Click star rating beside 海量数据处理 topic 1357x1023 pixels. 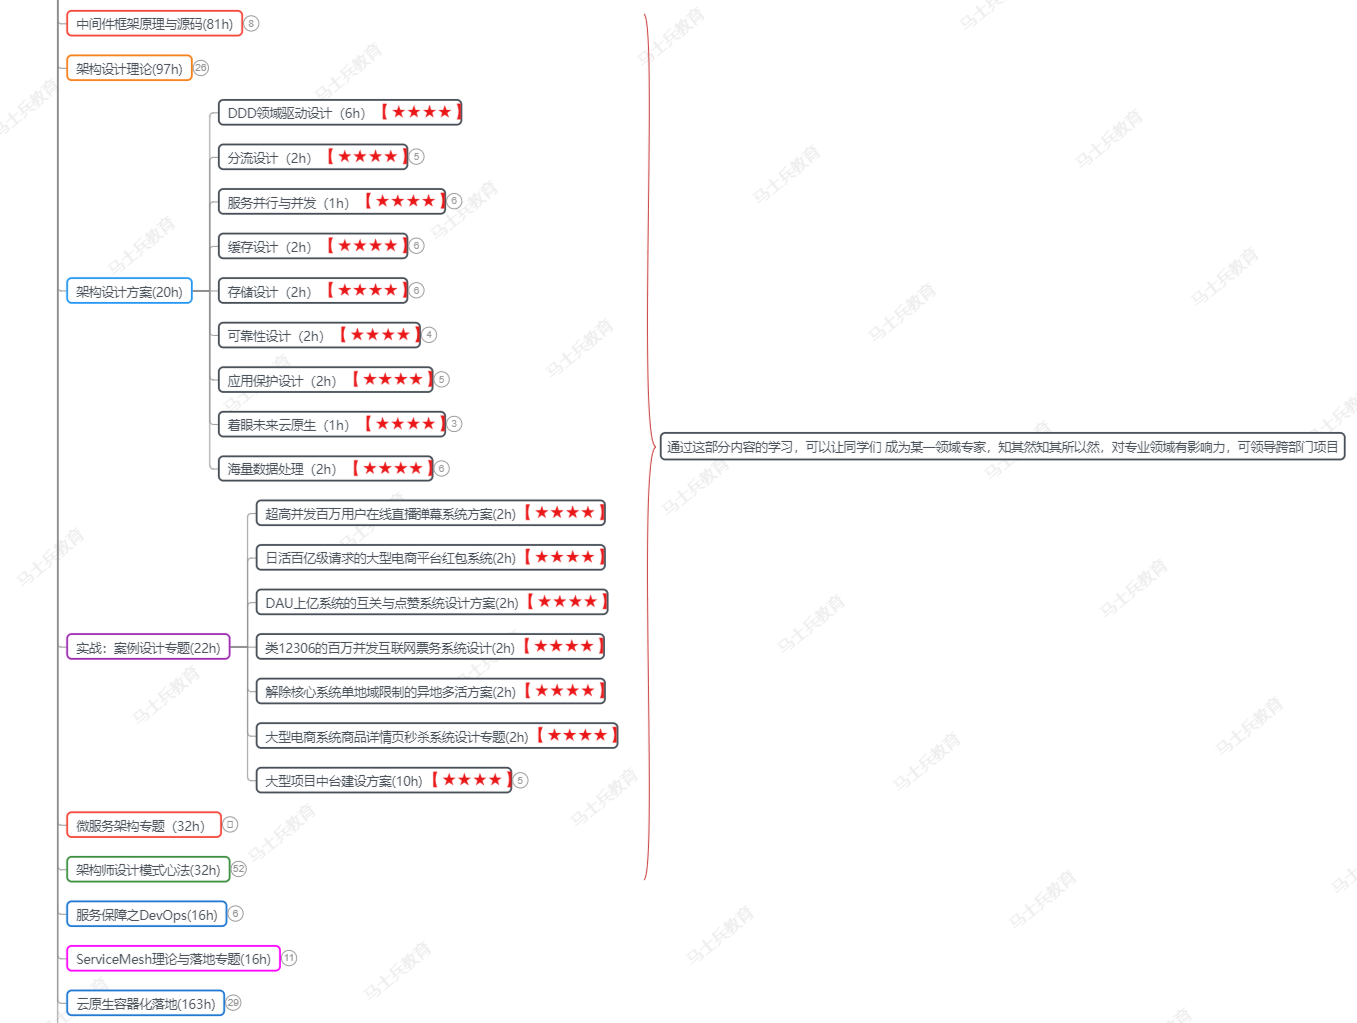coord(392,467)
